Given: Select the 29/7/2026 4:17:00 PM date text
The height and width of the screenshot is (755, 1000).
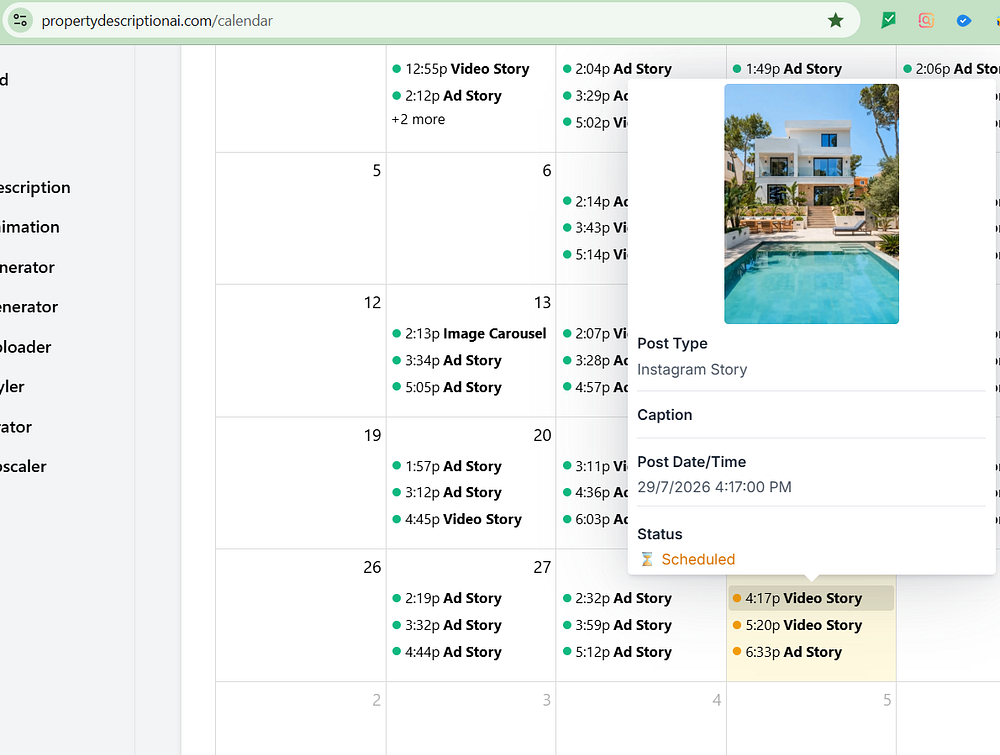Looking at the screenshot, I should point(714,487).
